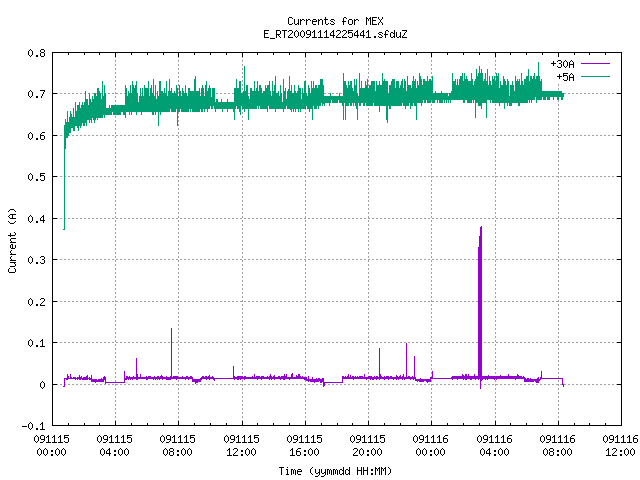Click the 0.5 y-axis tick label

pyautogui.click(x=36, y=177)
